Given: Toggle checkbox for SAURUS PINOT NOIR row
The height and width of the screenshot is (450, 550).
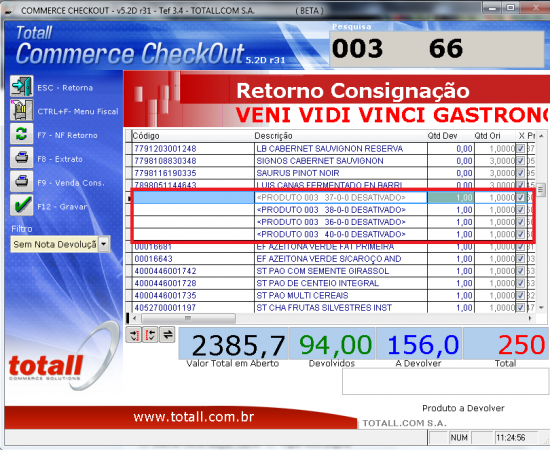Looking at the screenshot, I should [521, 173].
